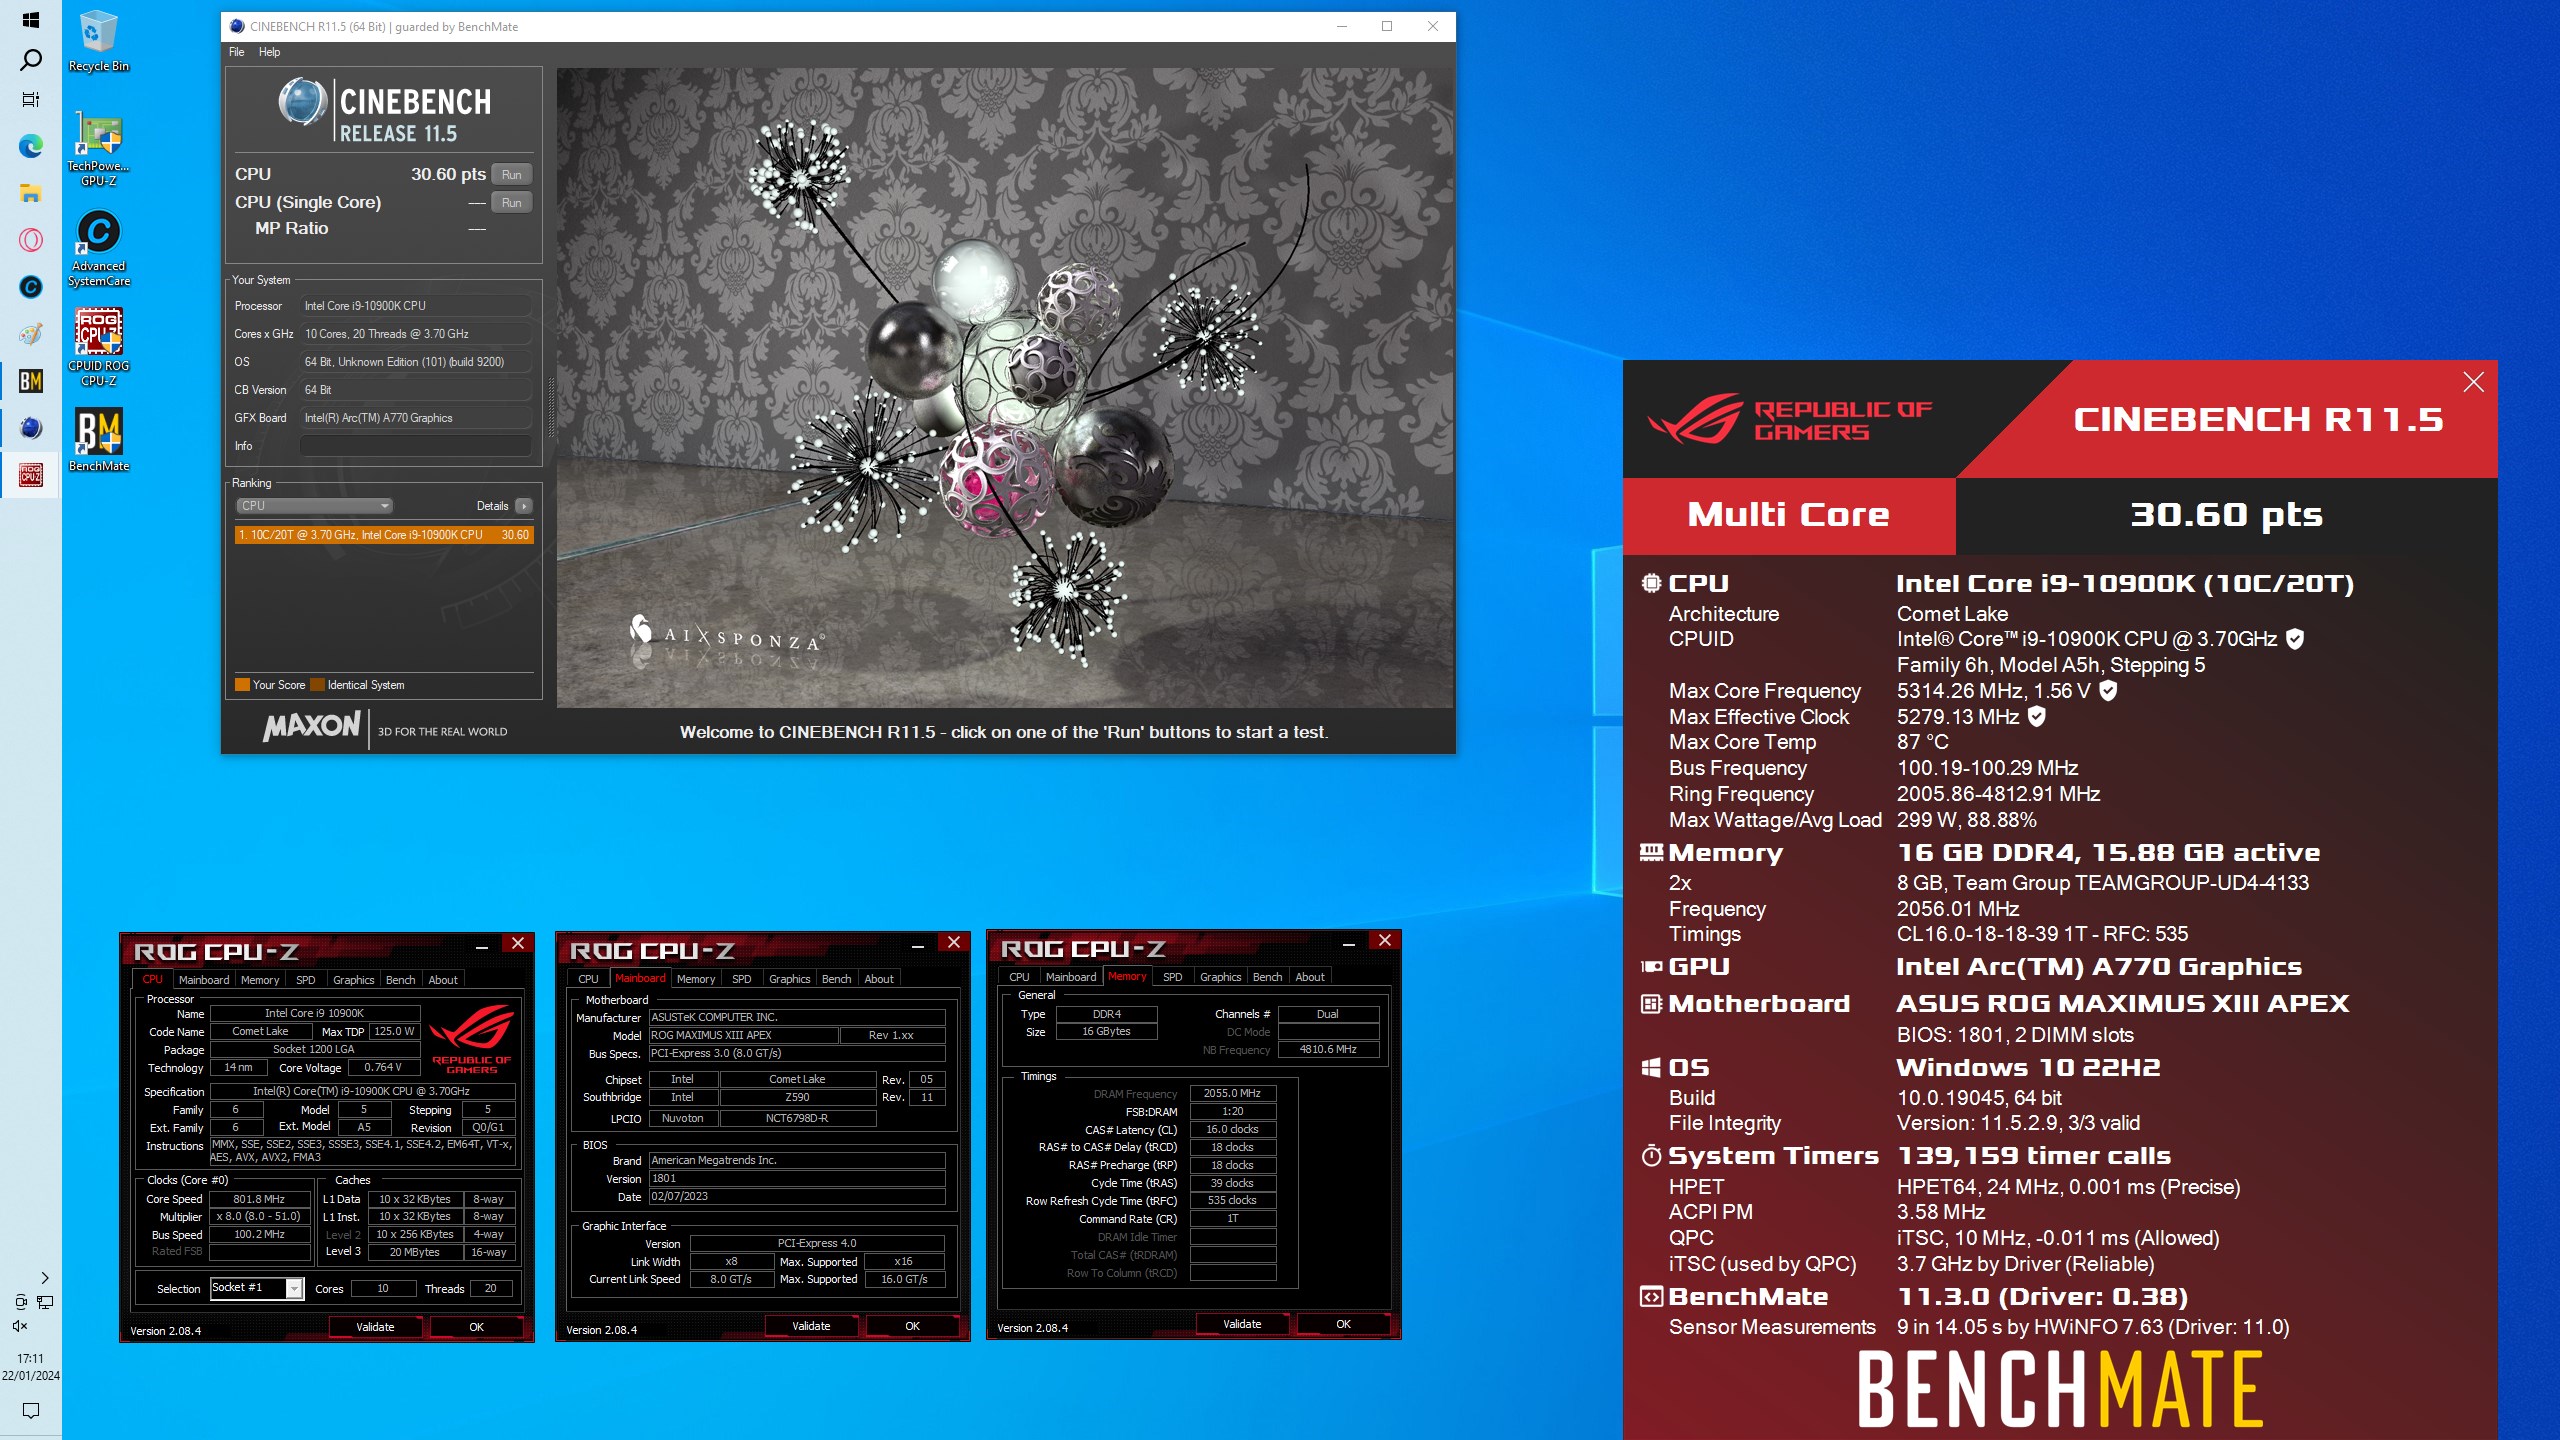Run the CPU multi-core test

pos(511,175)
